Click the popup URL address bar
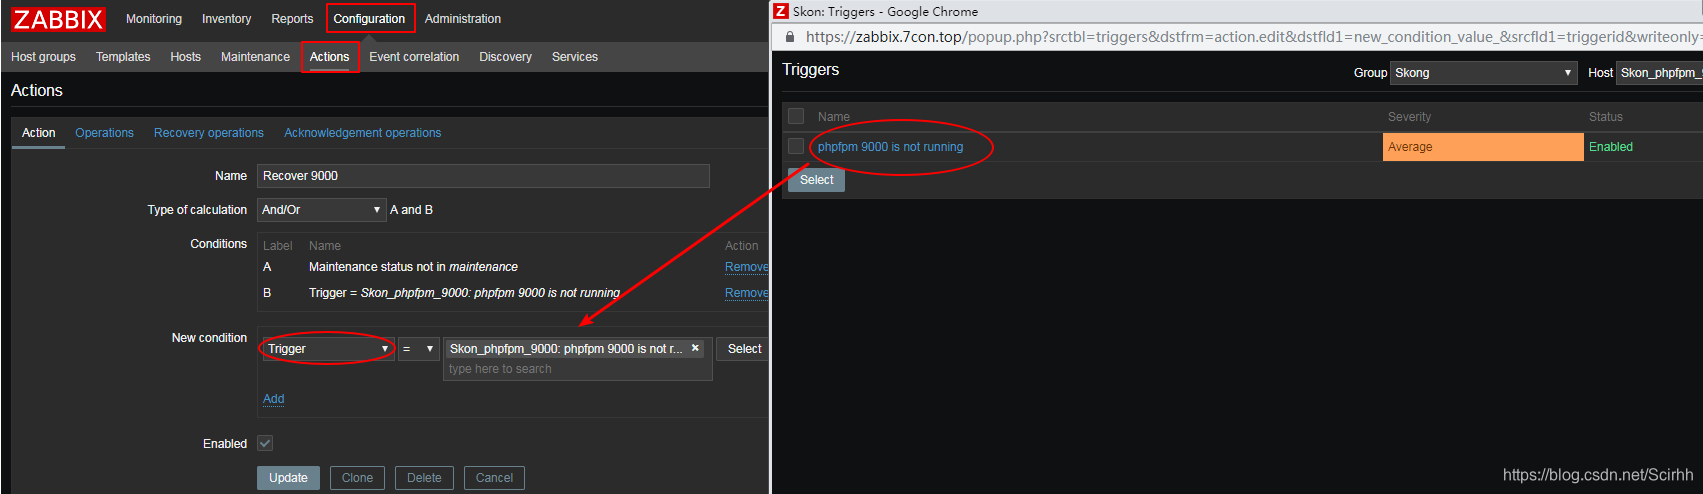Image resolution: width=1703 pixels, height=494 pixels. click(1252, 37)
